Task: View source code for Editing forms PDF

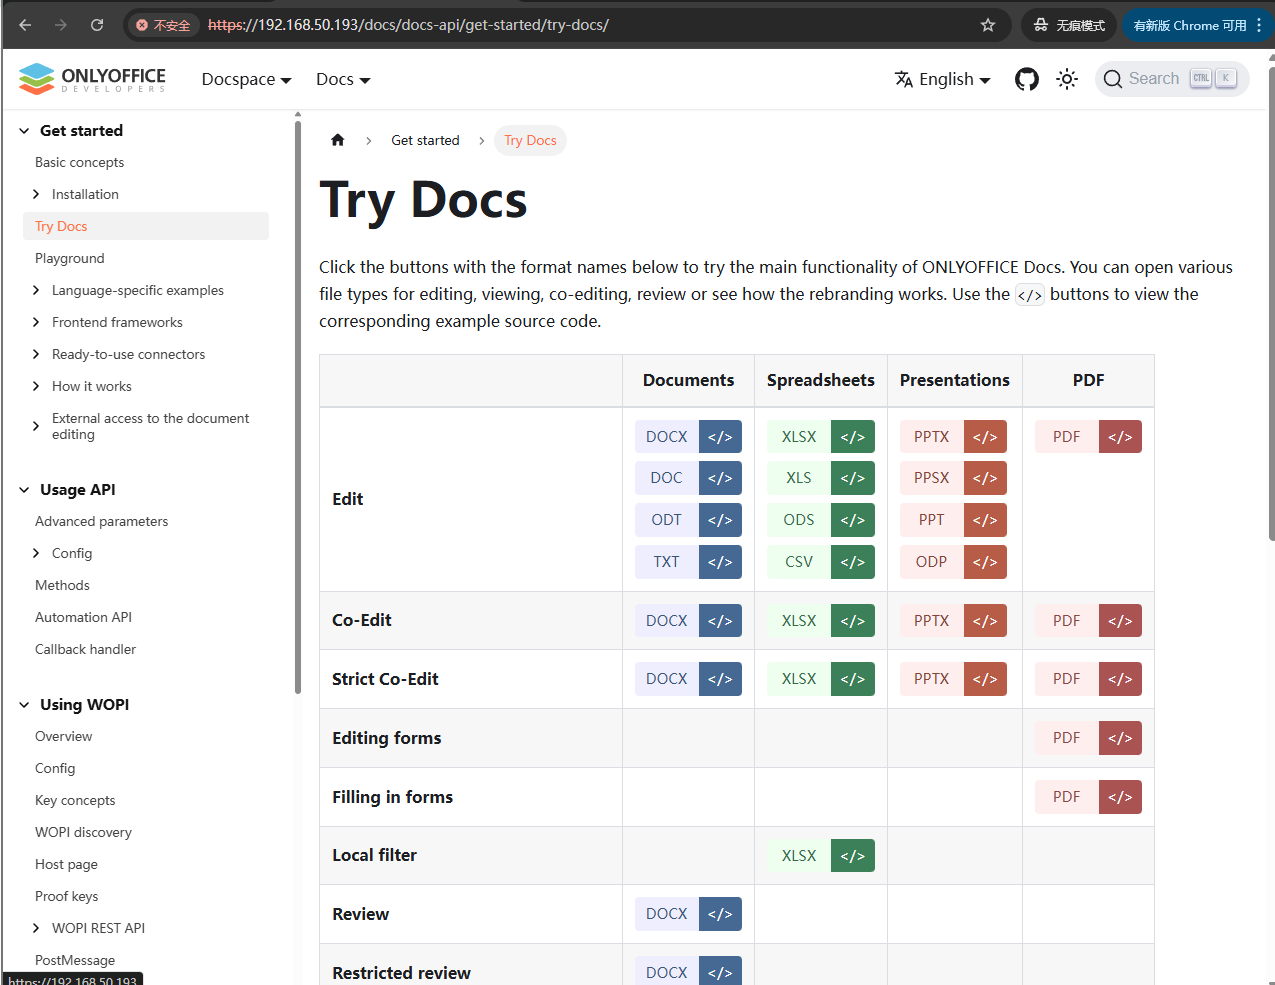Action: click(x=1120, y=738)
